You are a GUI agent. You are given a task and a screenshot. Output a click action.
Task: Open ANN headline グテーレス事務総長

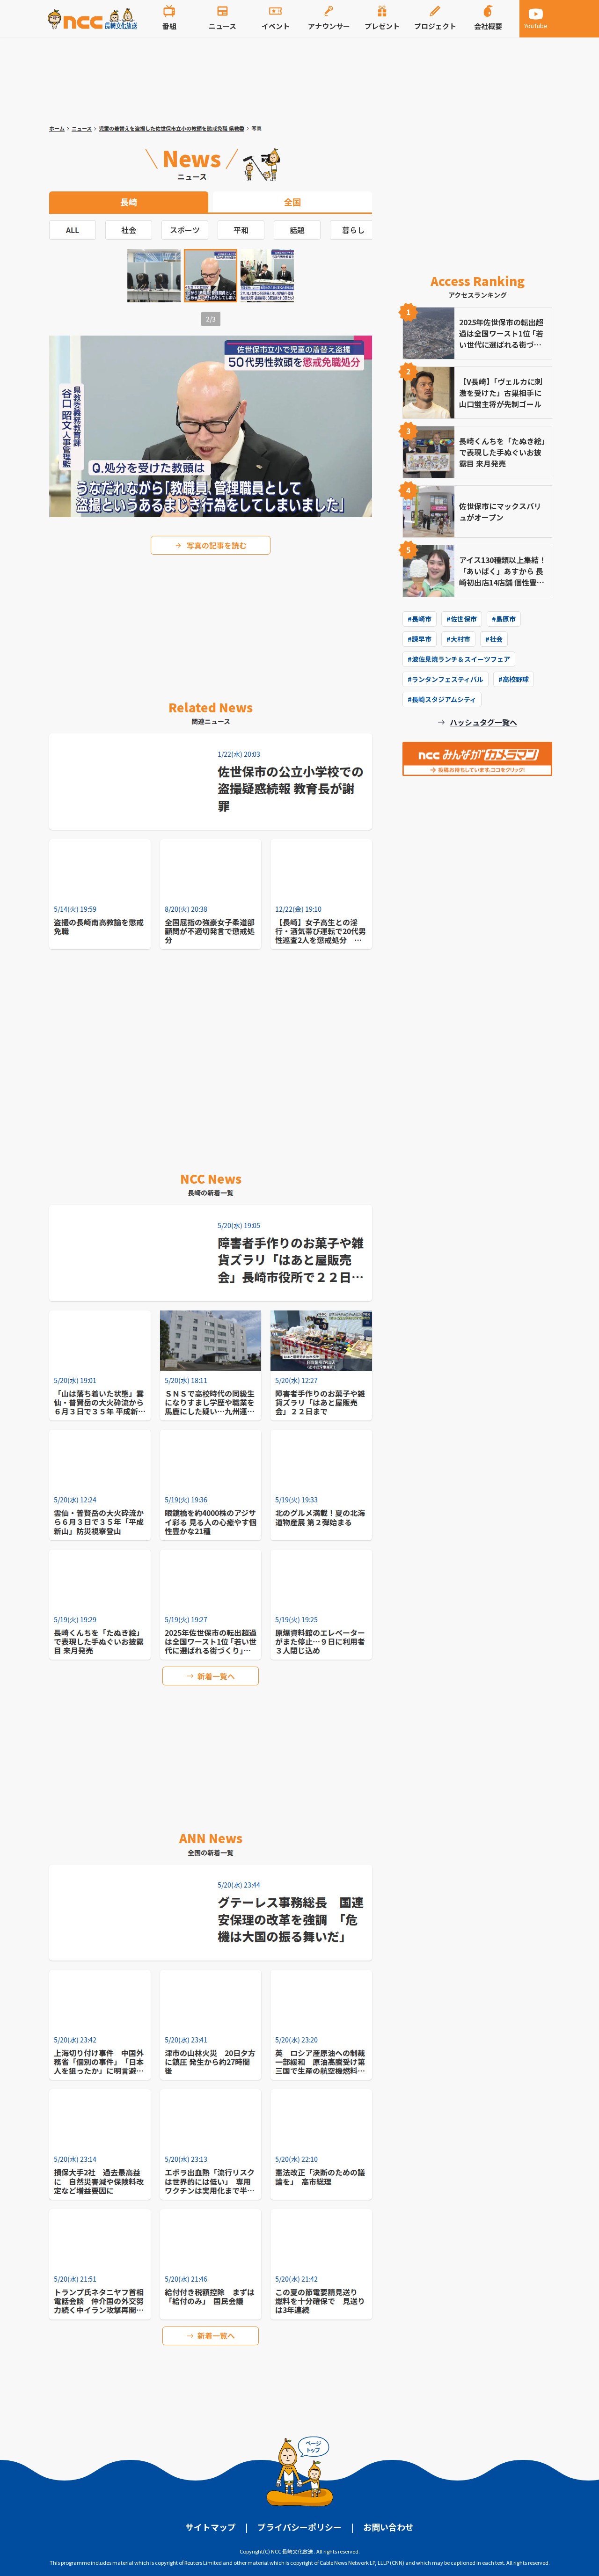(210, 1912)
